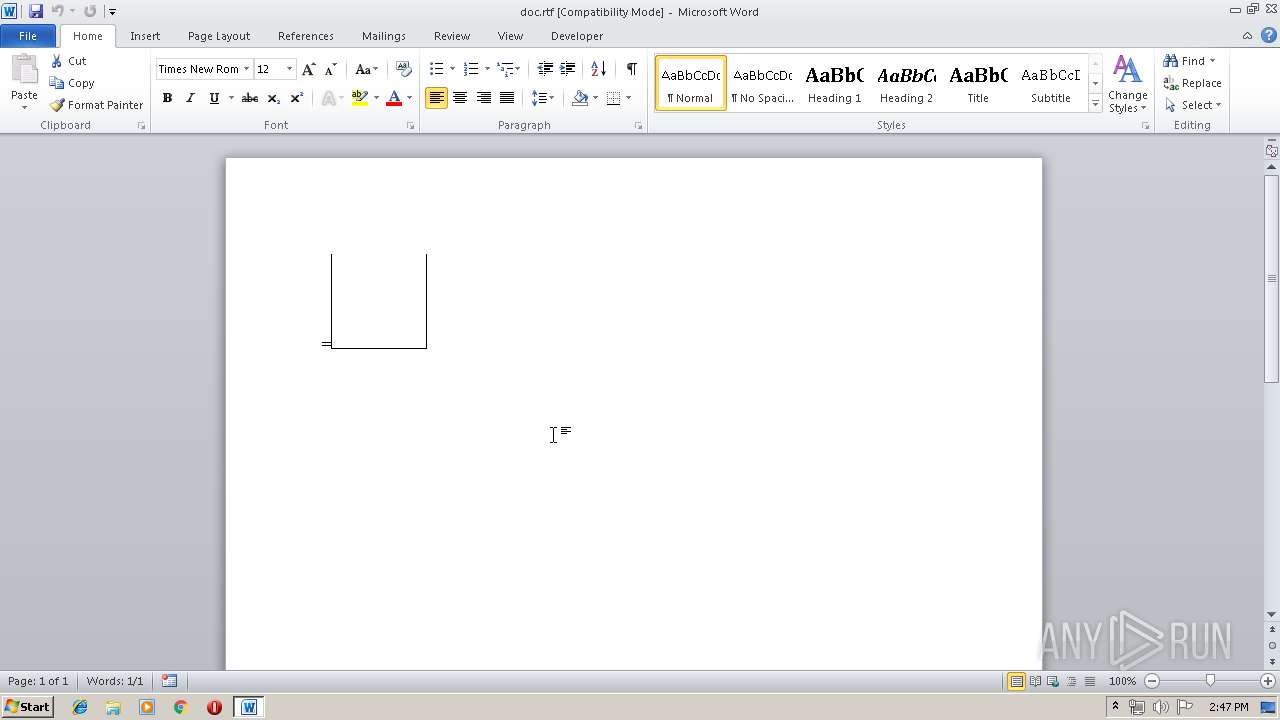
Task: Open the font name dropdown
Action: pyautogui.click(x=246, y=69)
